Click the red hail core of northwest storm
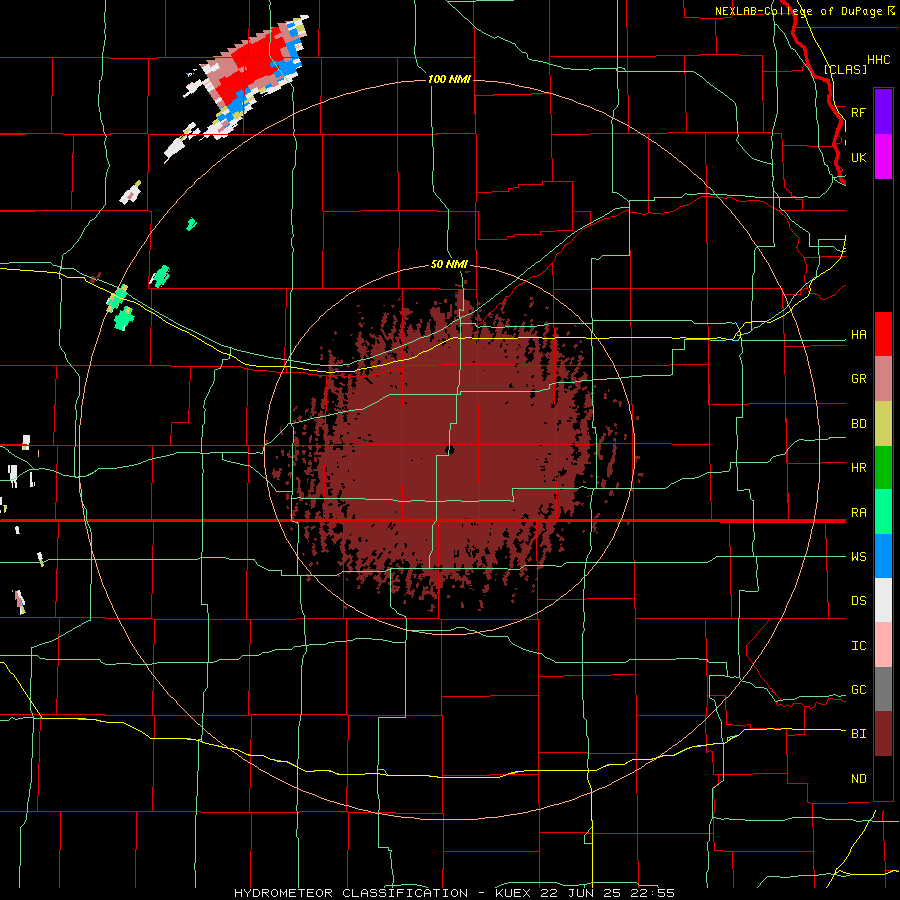Image resolution: width=900 pixels, height=900 pixels. 250,69
